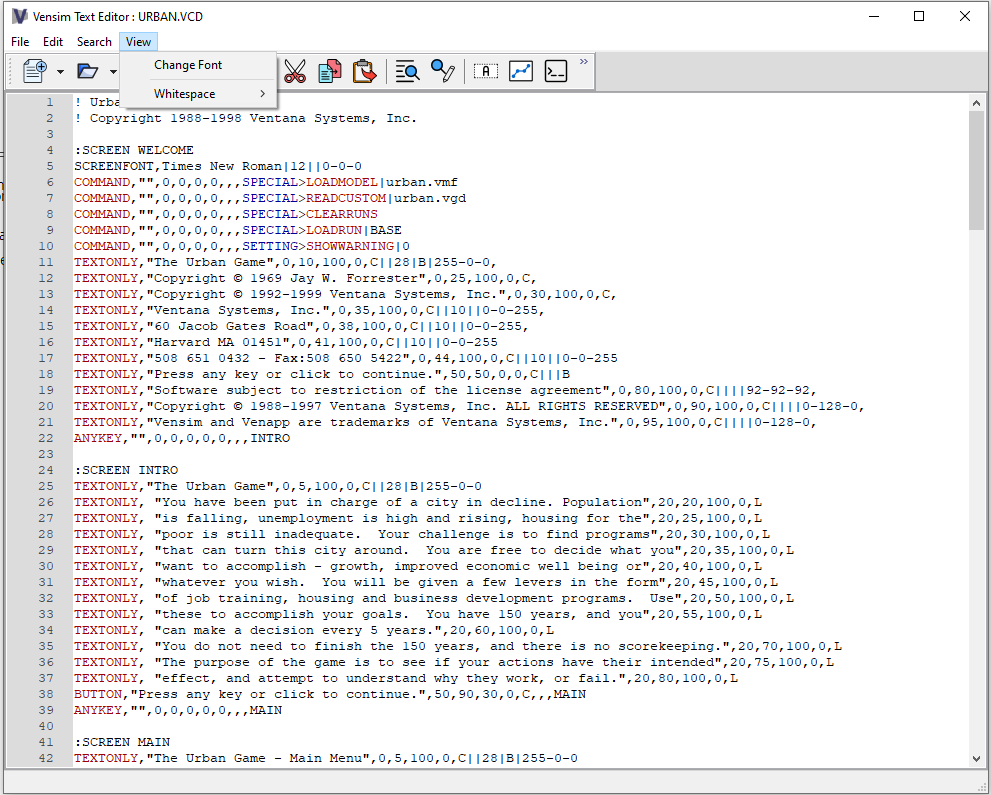This screenshot has height=795, width=991.
Task: Open the File menu
Action: click(20, 42)
